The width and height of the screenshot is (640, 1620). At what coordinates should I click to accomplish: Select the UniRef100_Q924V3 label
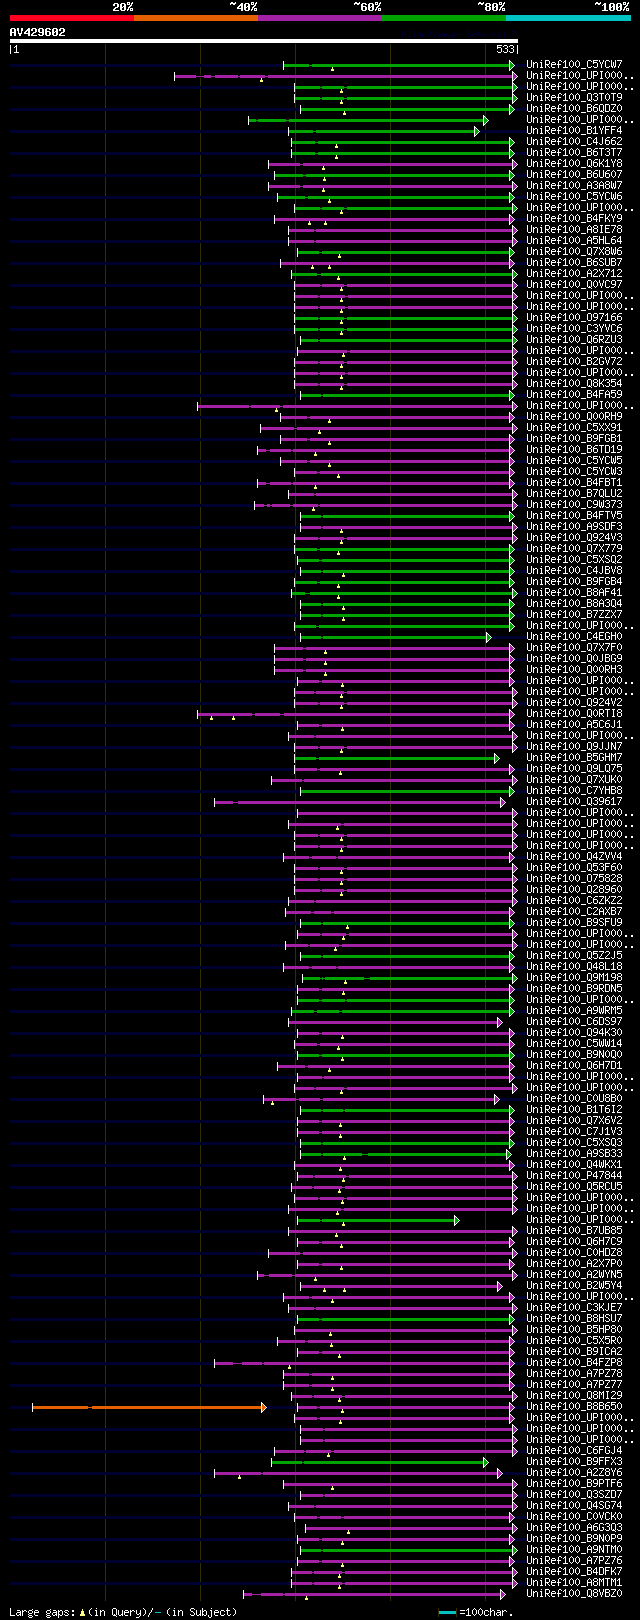coord(574,537)
